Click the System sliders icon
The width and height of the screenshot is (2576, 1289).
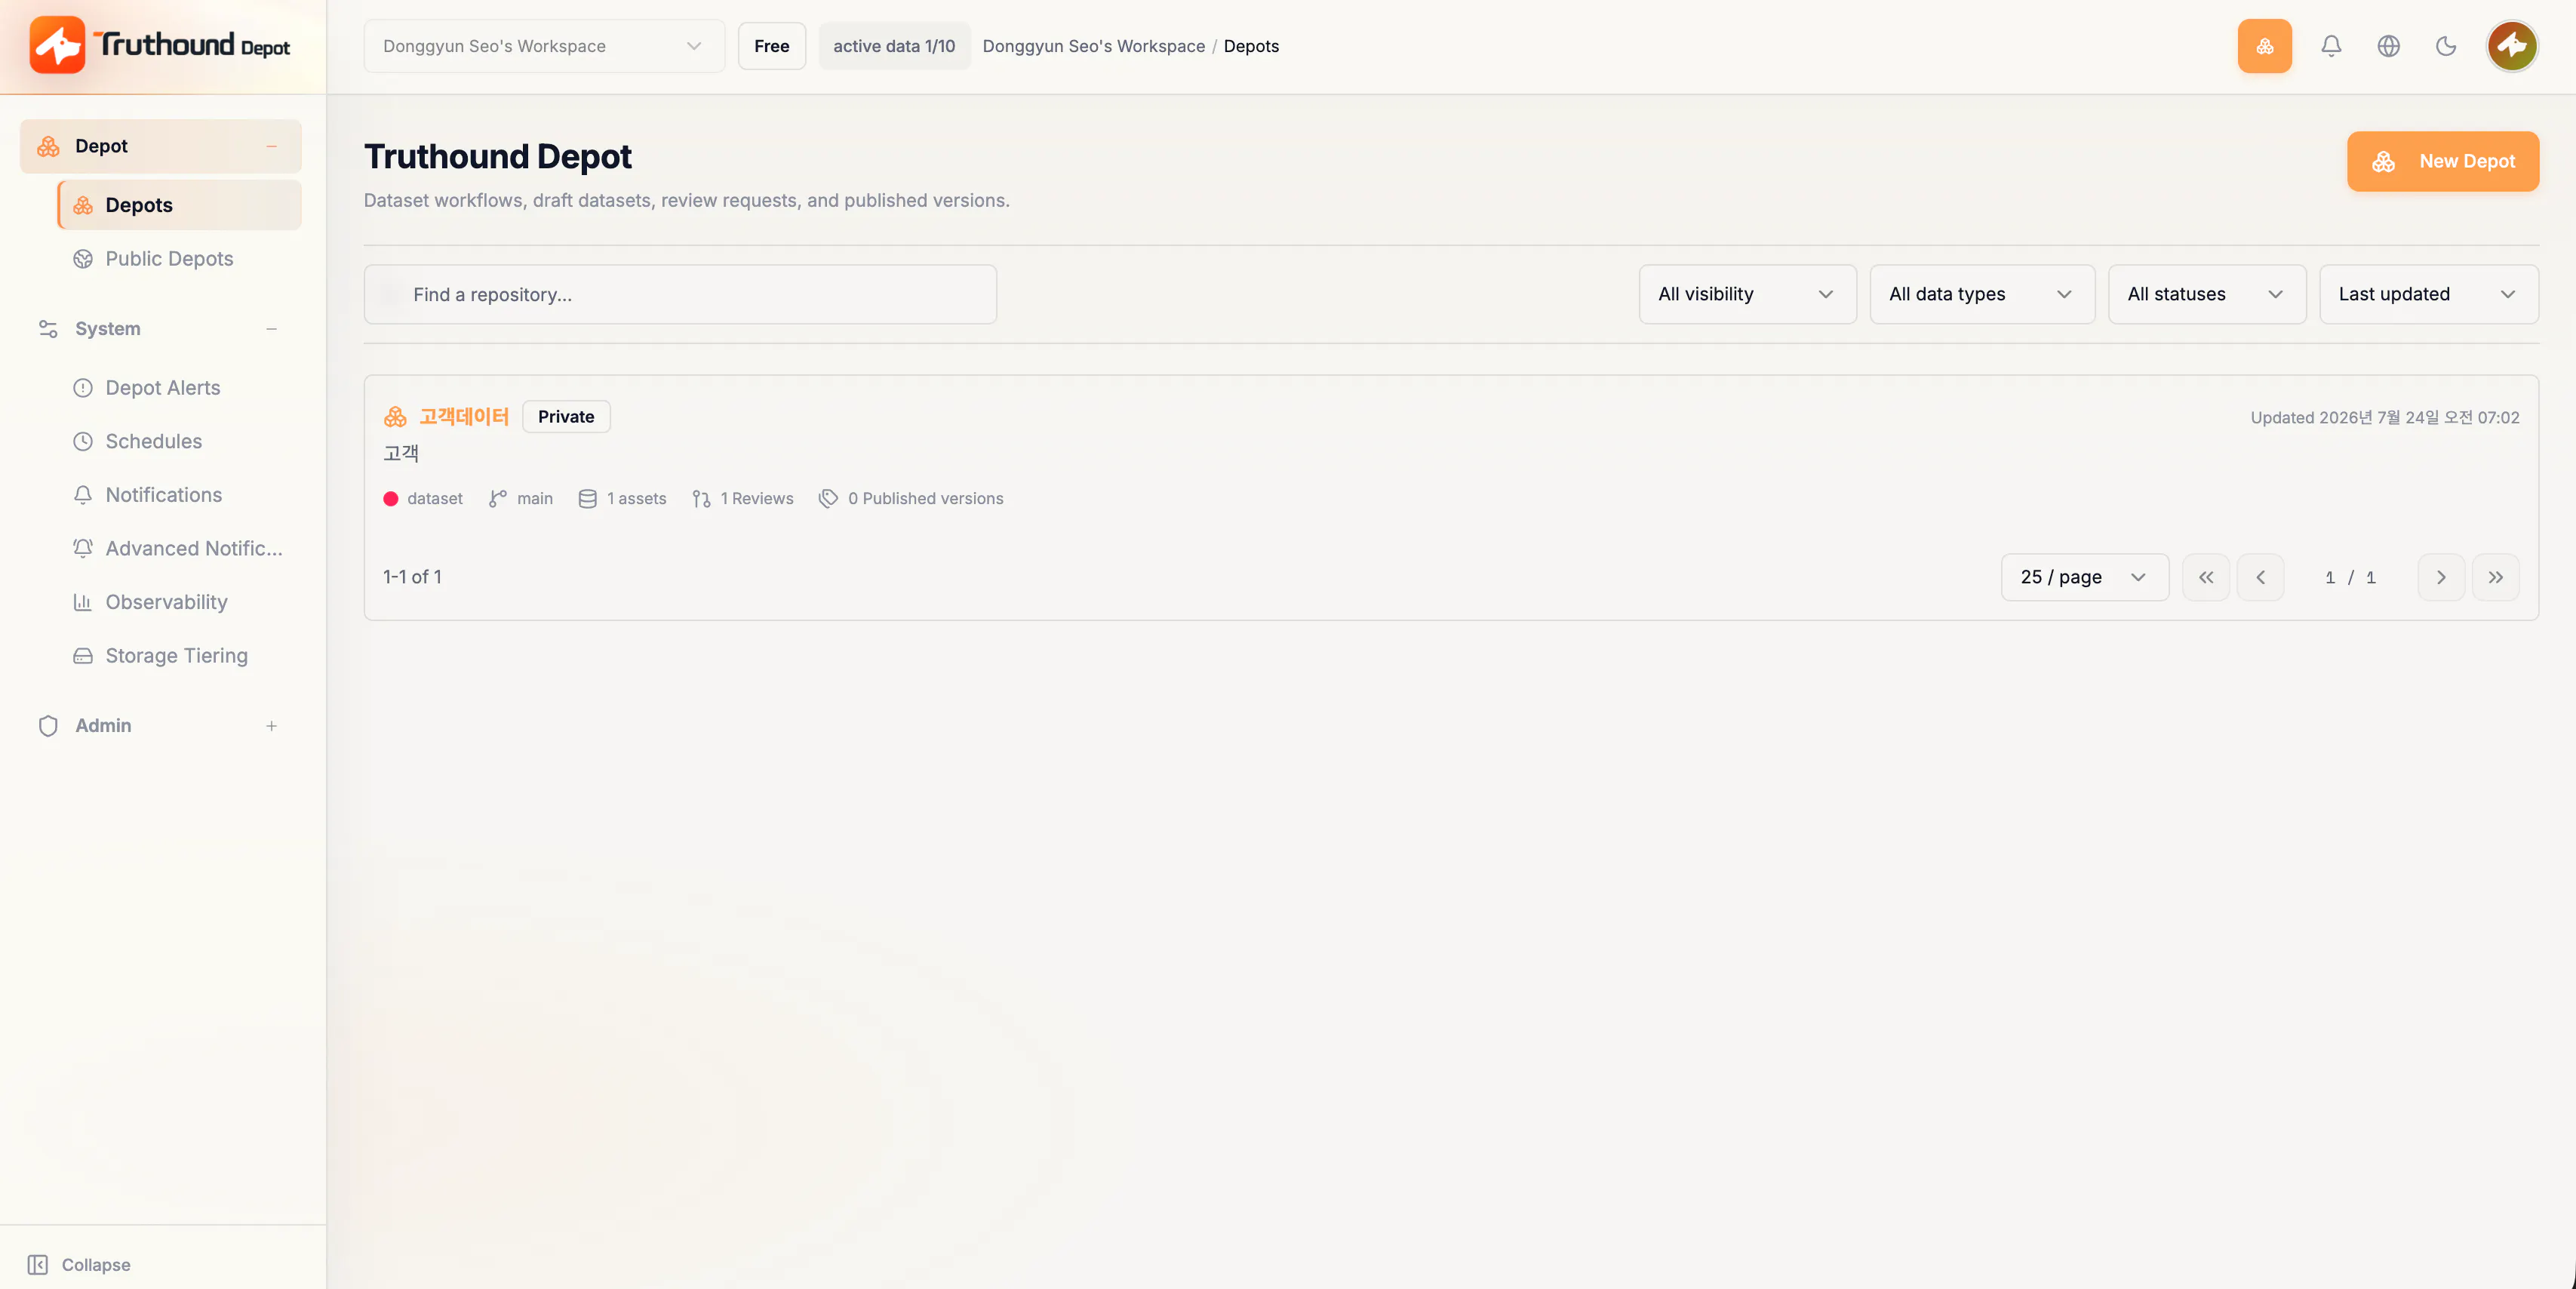coord(48,329)
